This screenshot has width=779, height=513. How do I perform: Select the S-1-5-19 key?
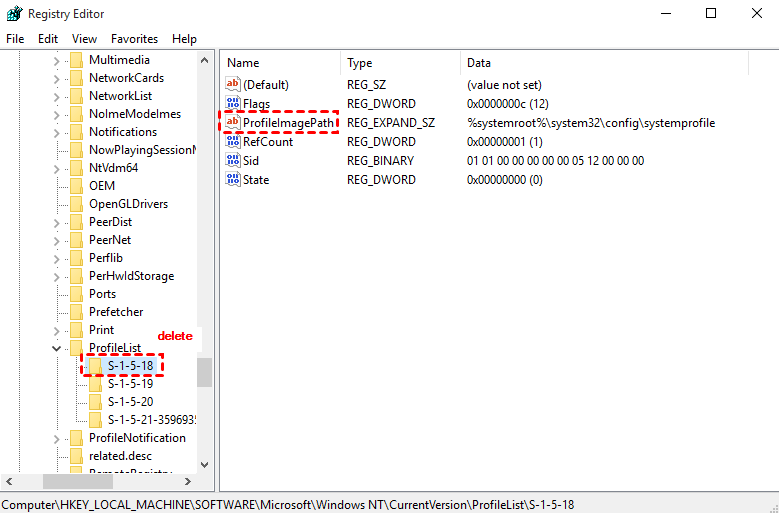pyautogui.click(x=130, y=384)
